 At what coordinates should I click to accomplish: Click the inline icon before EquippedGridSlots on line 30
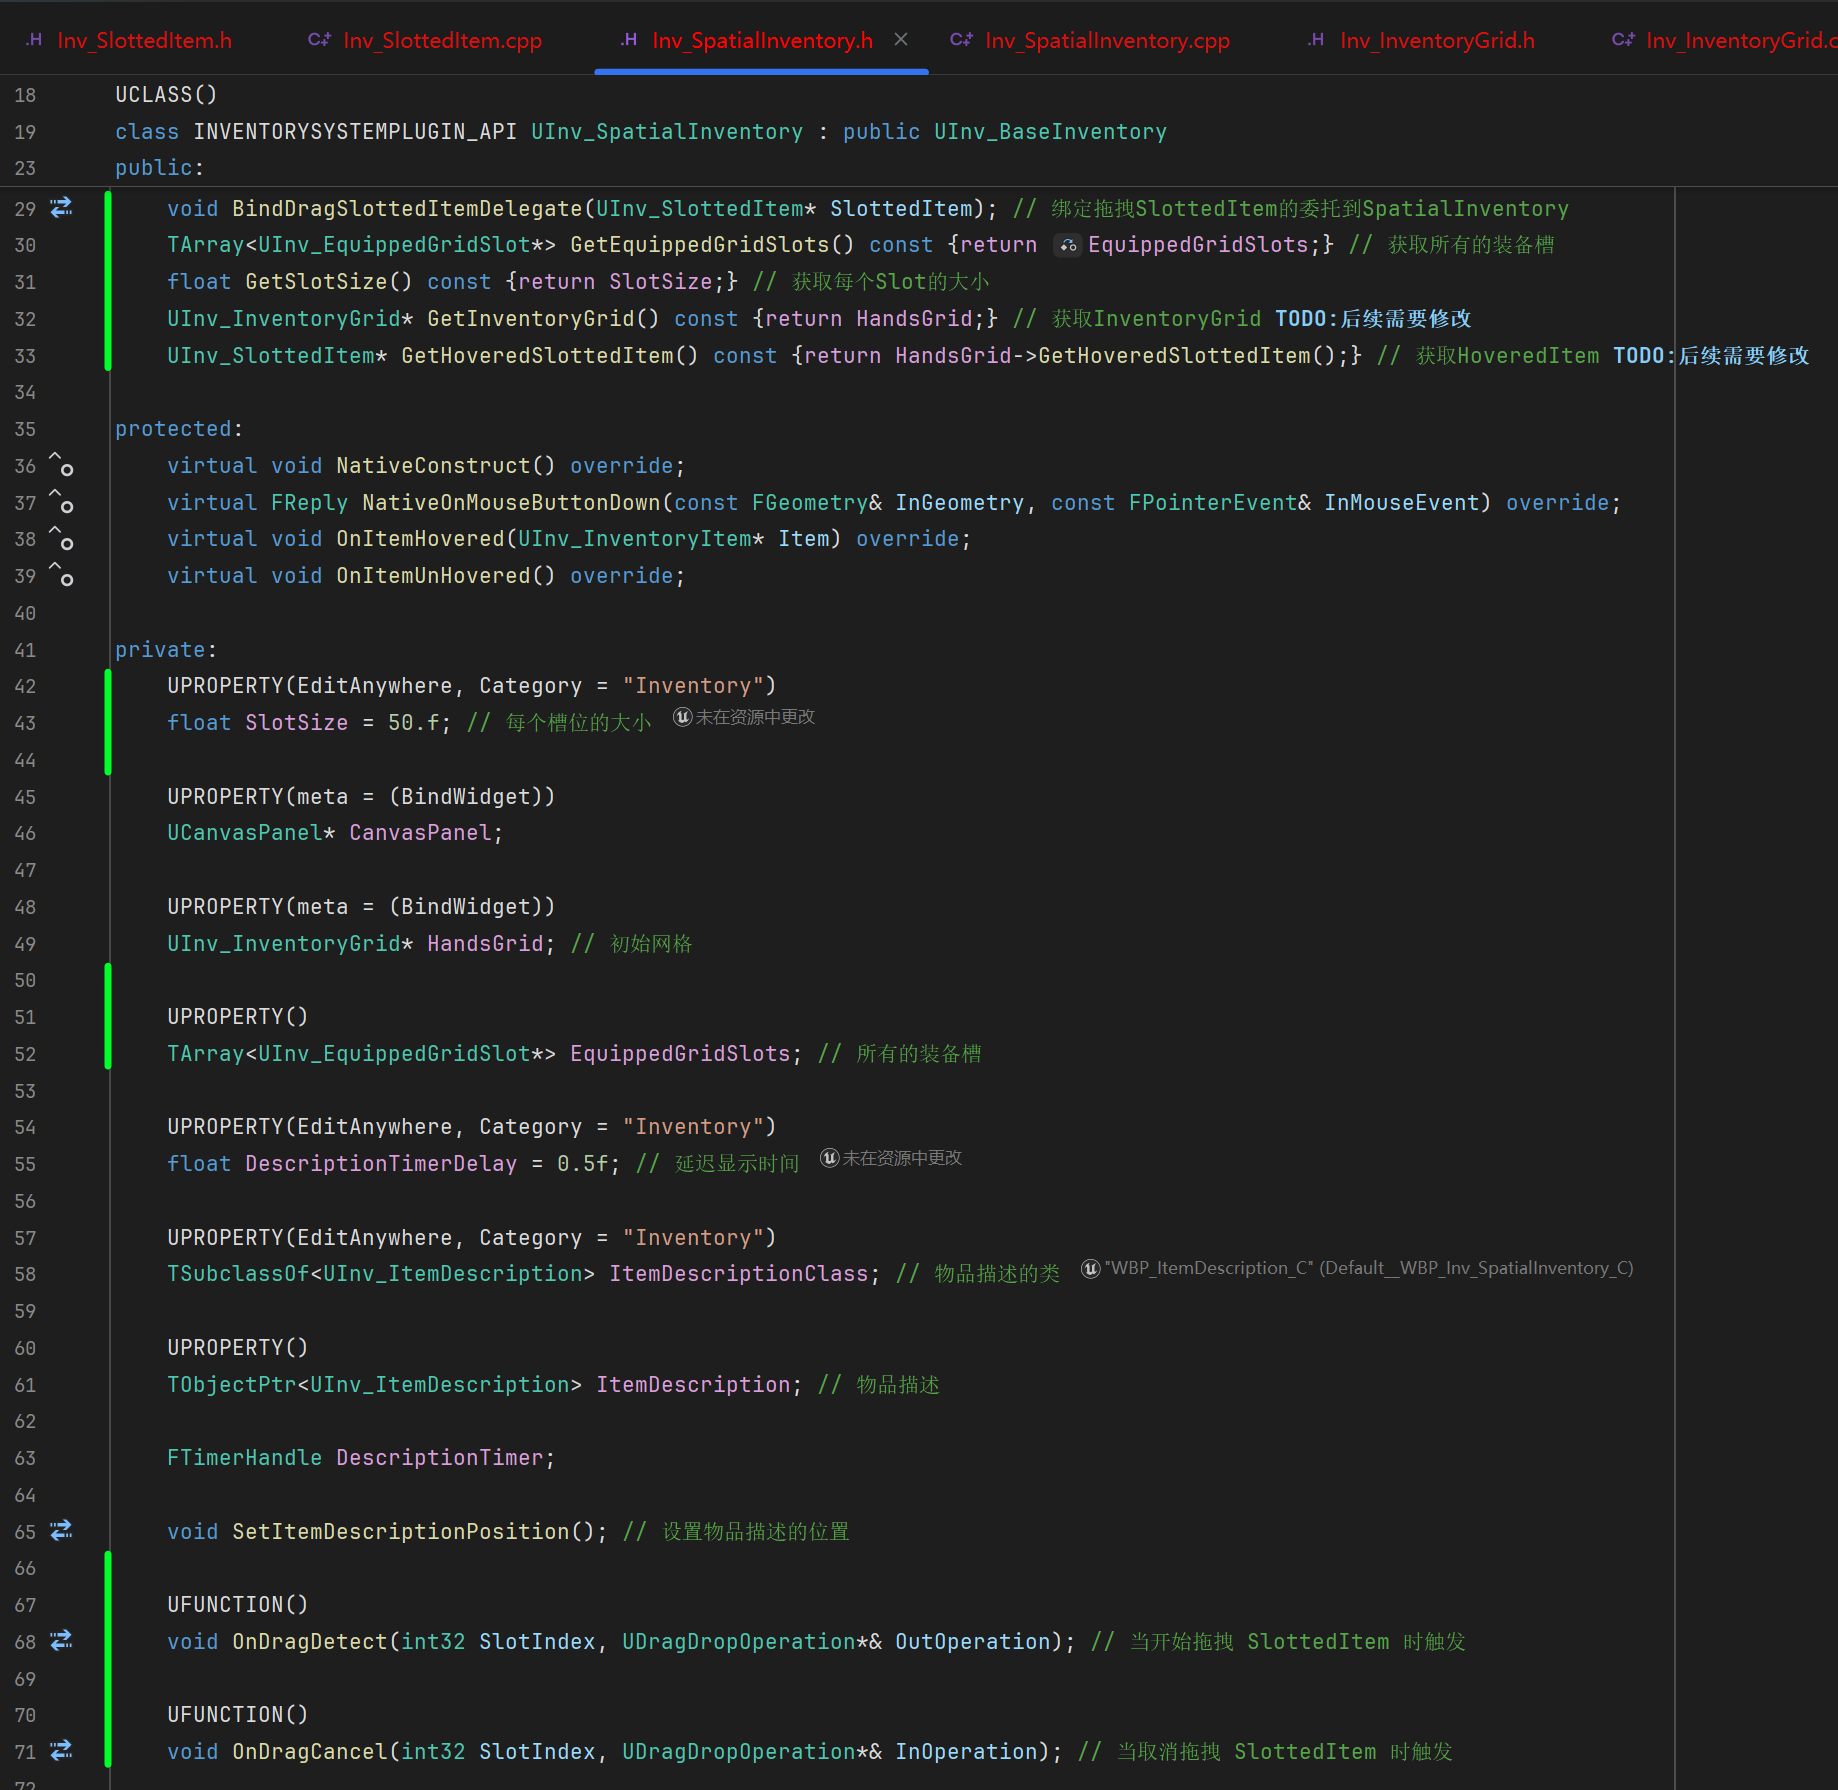point(1068,246)
